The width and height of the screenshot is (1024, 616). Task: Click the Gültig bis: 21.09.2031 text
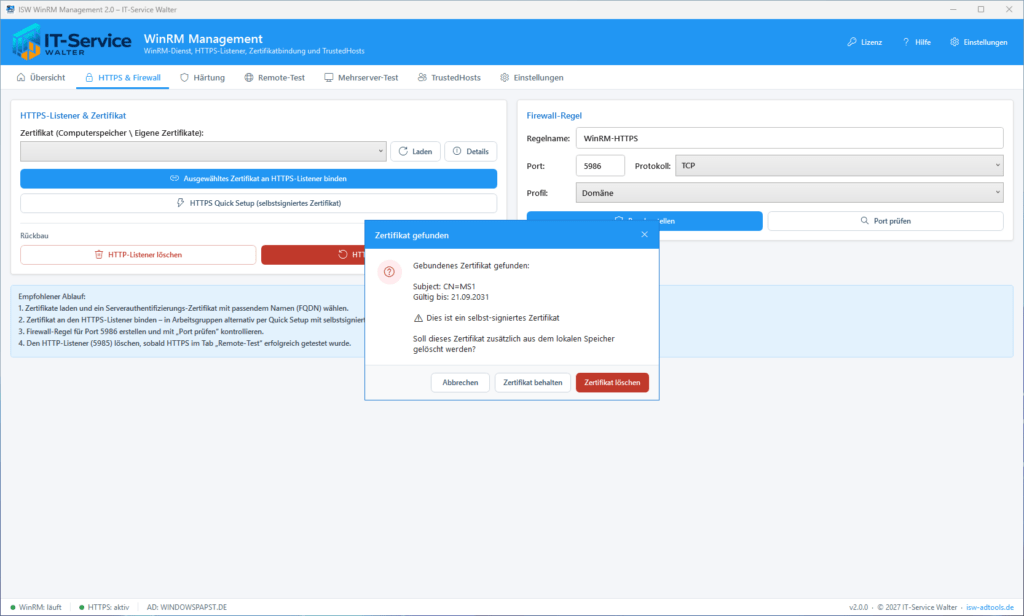click(451, 297)
